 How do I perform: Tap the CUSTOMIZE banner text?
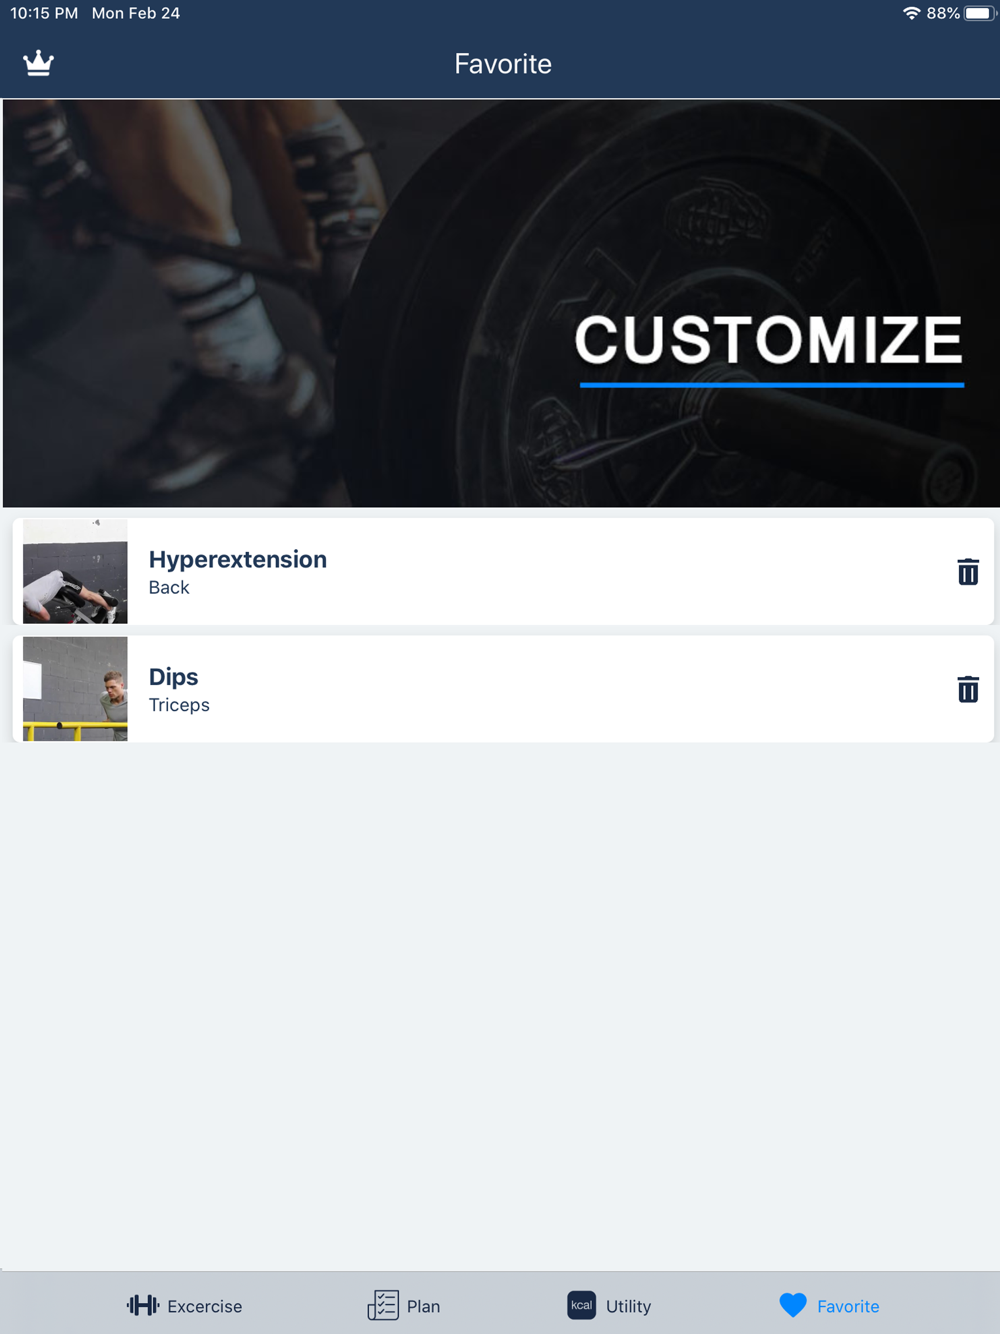click(768, 340)
